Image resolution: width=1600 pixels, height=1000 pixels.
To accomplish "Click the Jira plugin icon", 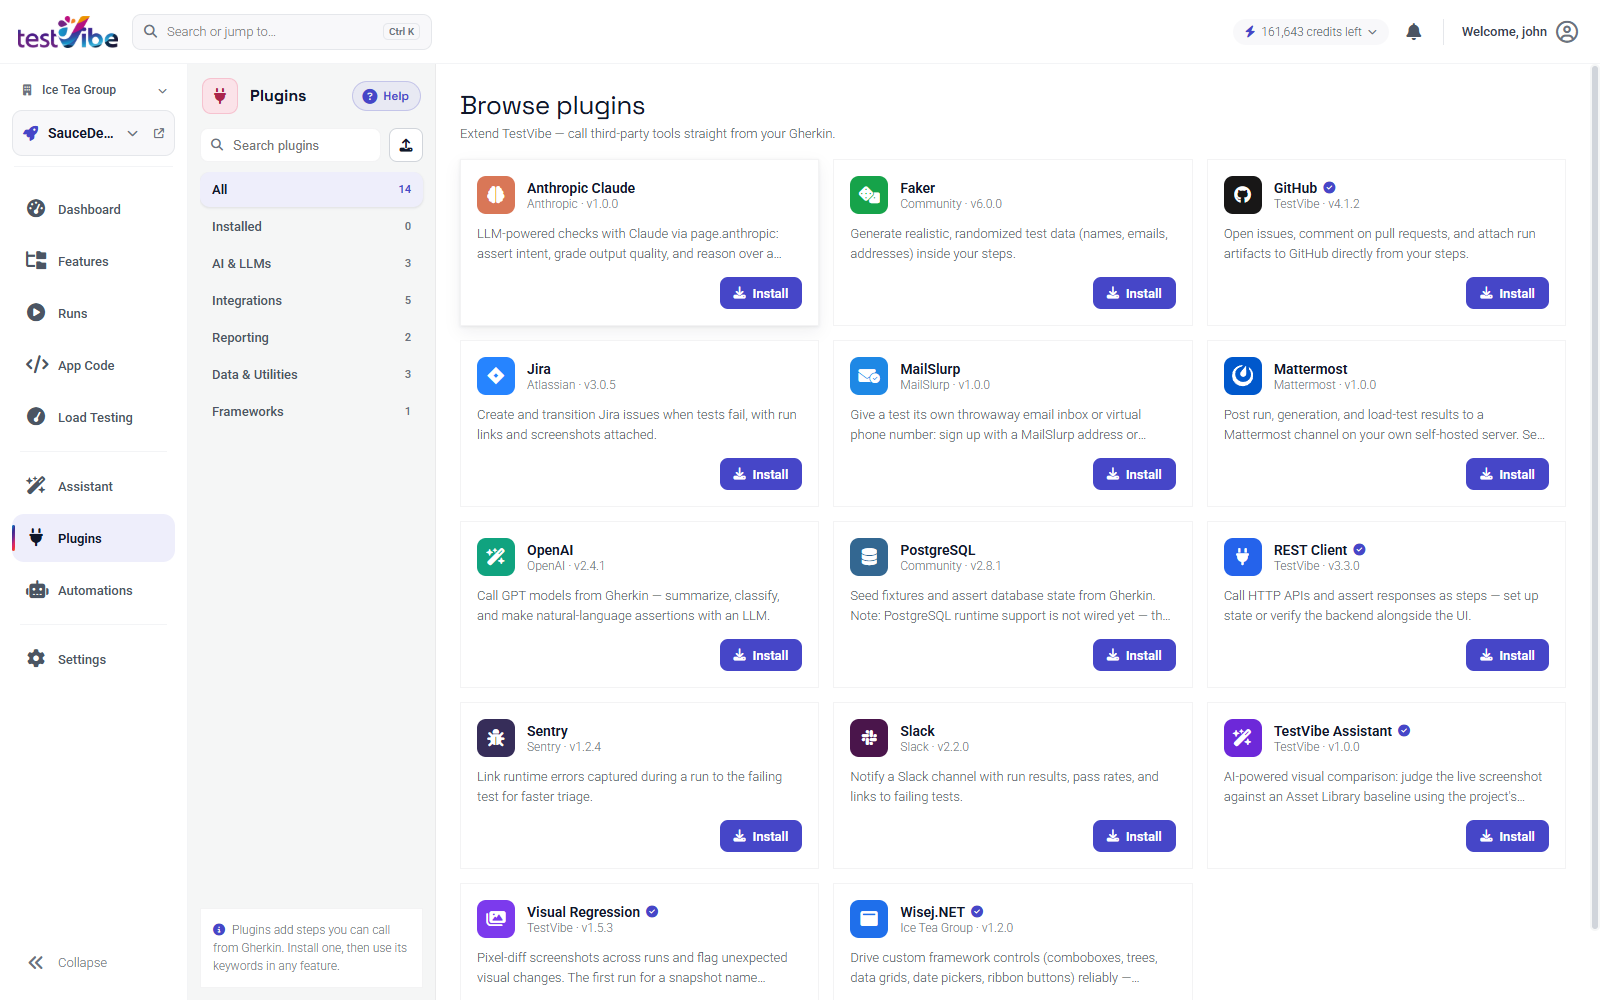I will (496, 376).
